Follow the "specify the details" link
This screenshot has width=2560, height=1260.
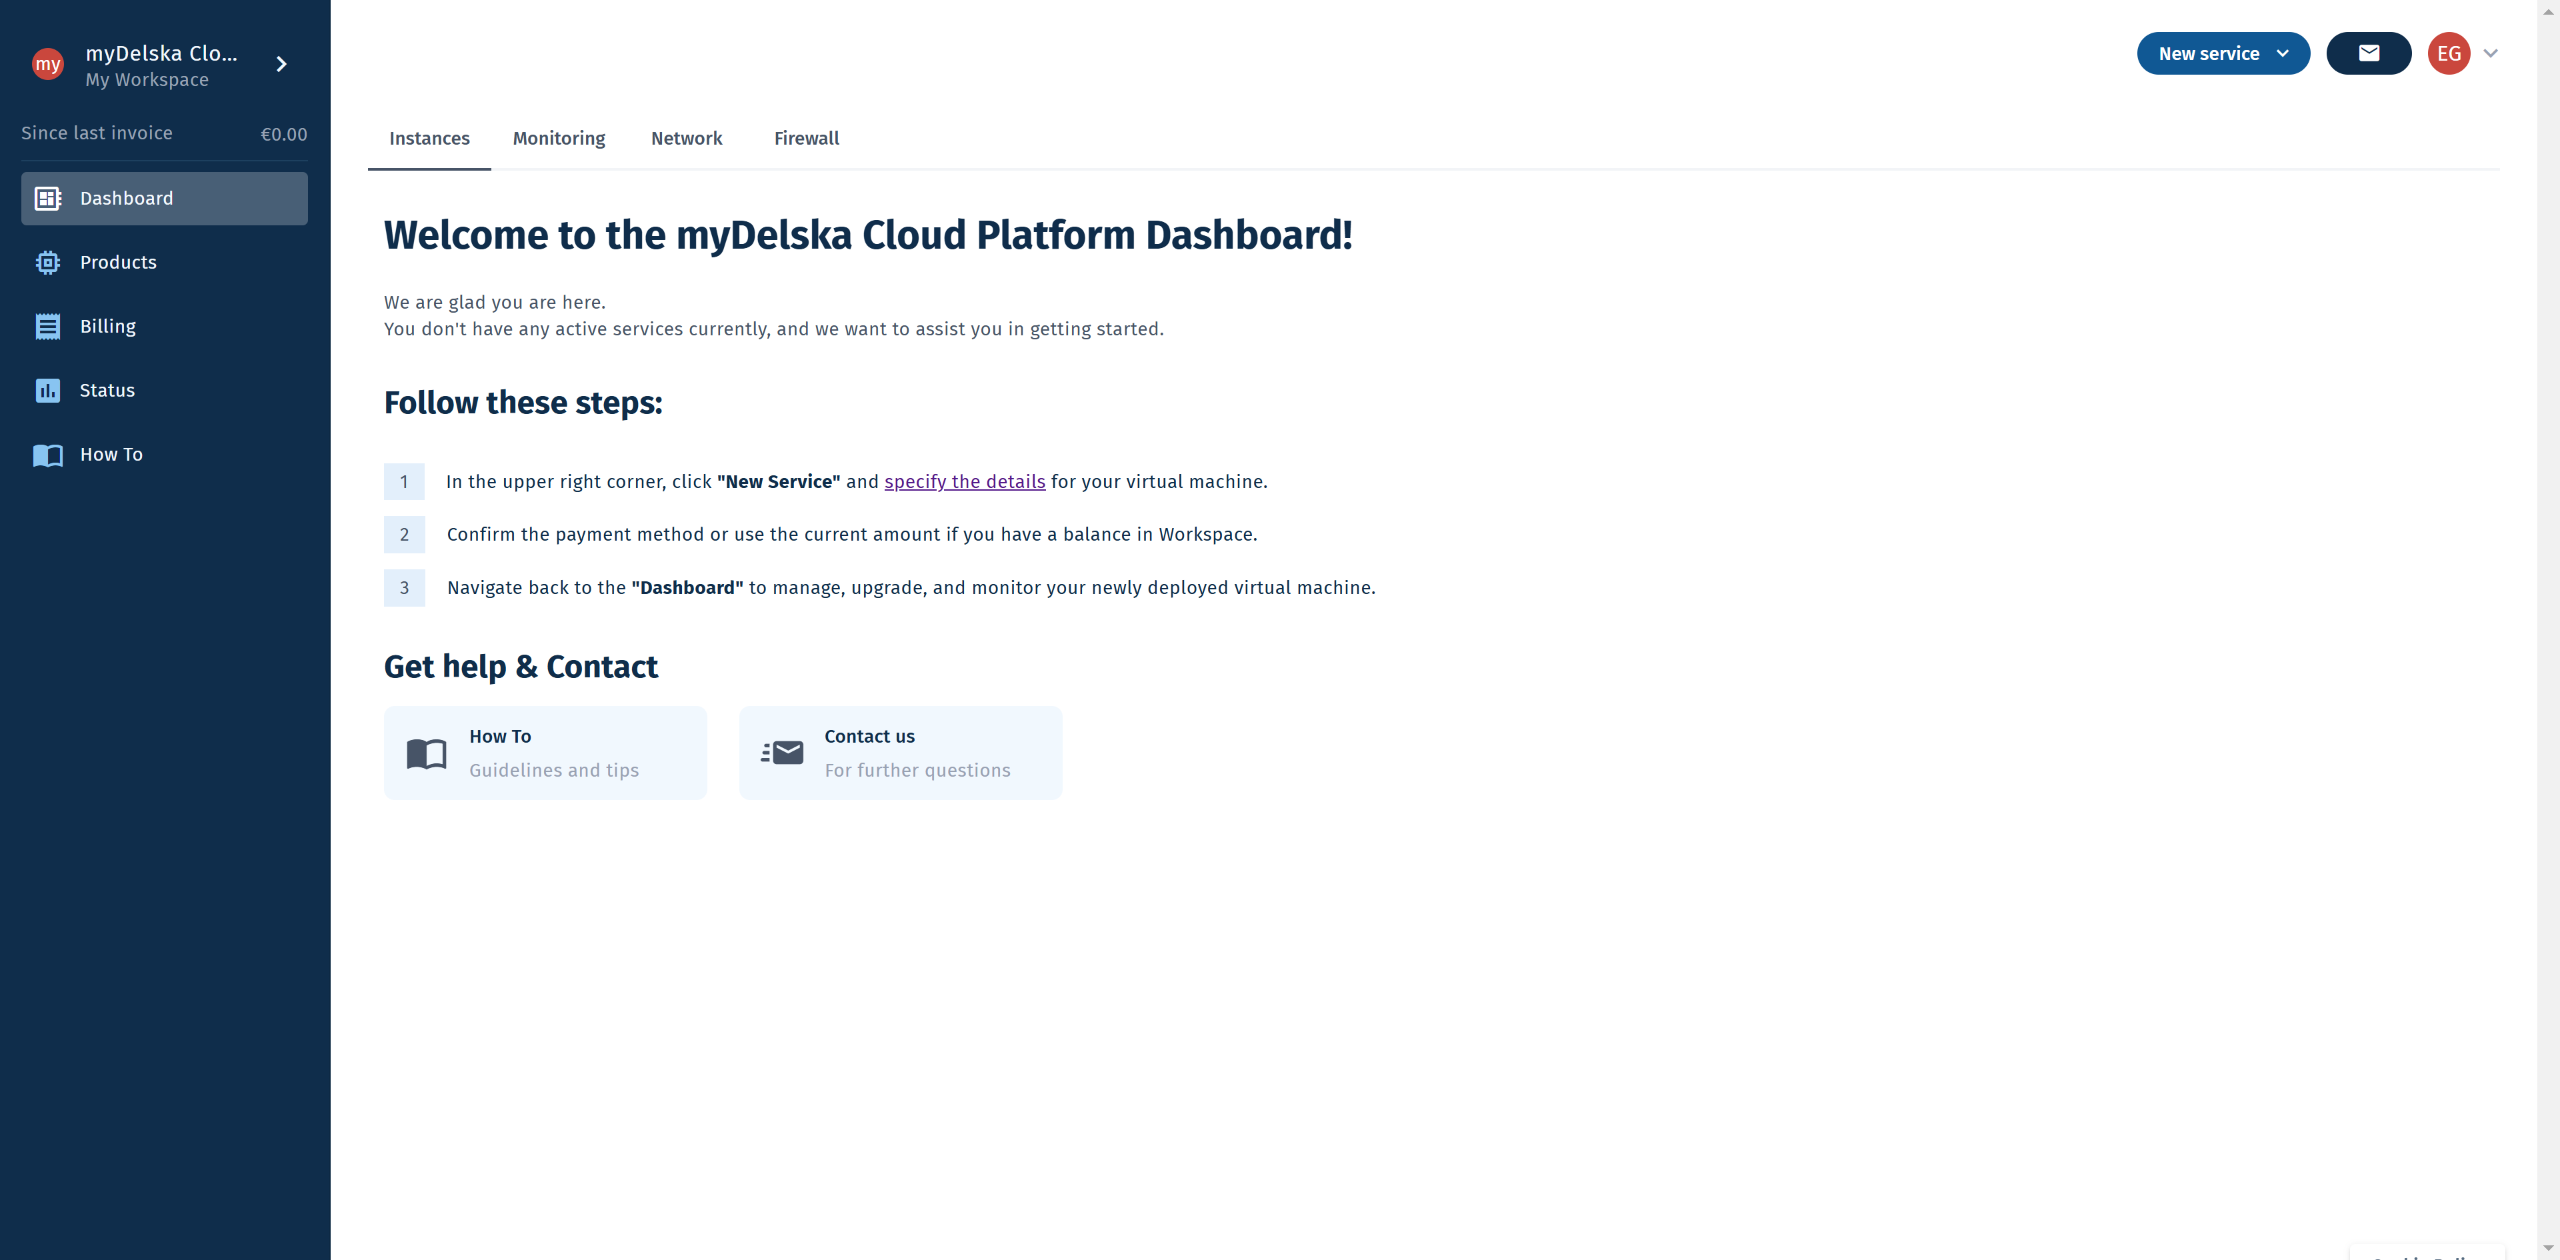pos(964,481)
